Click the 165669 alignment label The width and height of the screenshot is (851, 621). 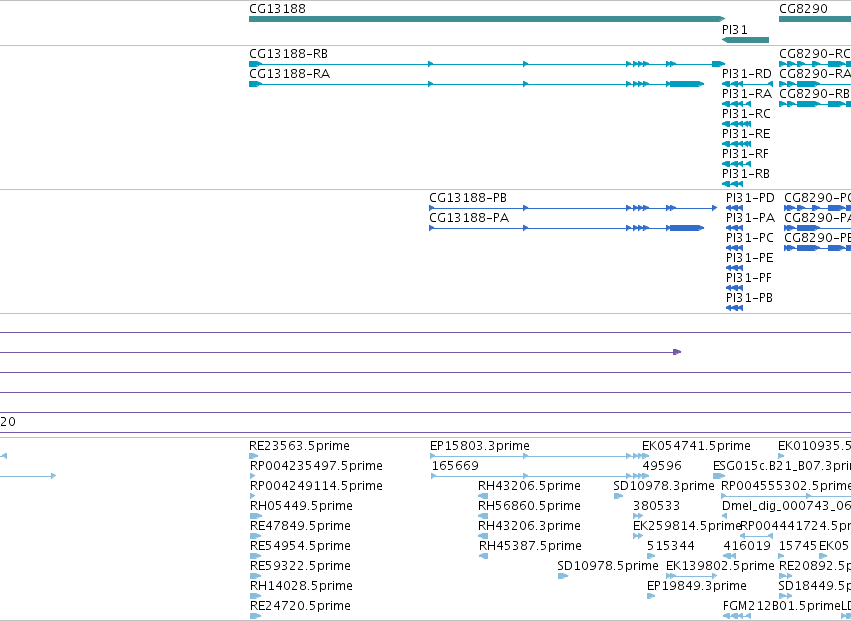point(455,466)
